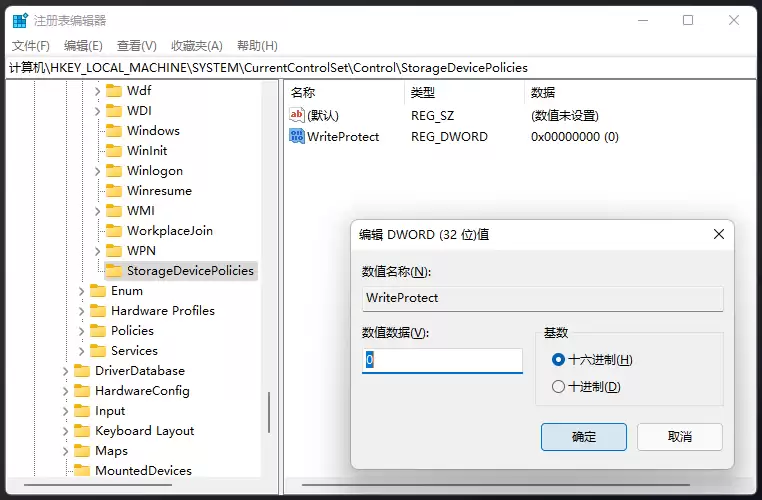Click the MountedDevices folder icon
The image size is (762, 500).
tap(82, 470)
